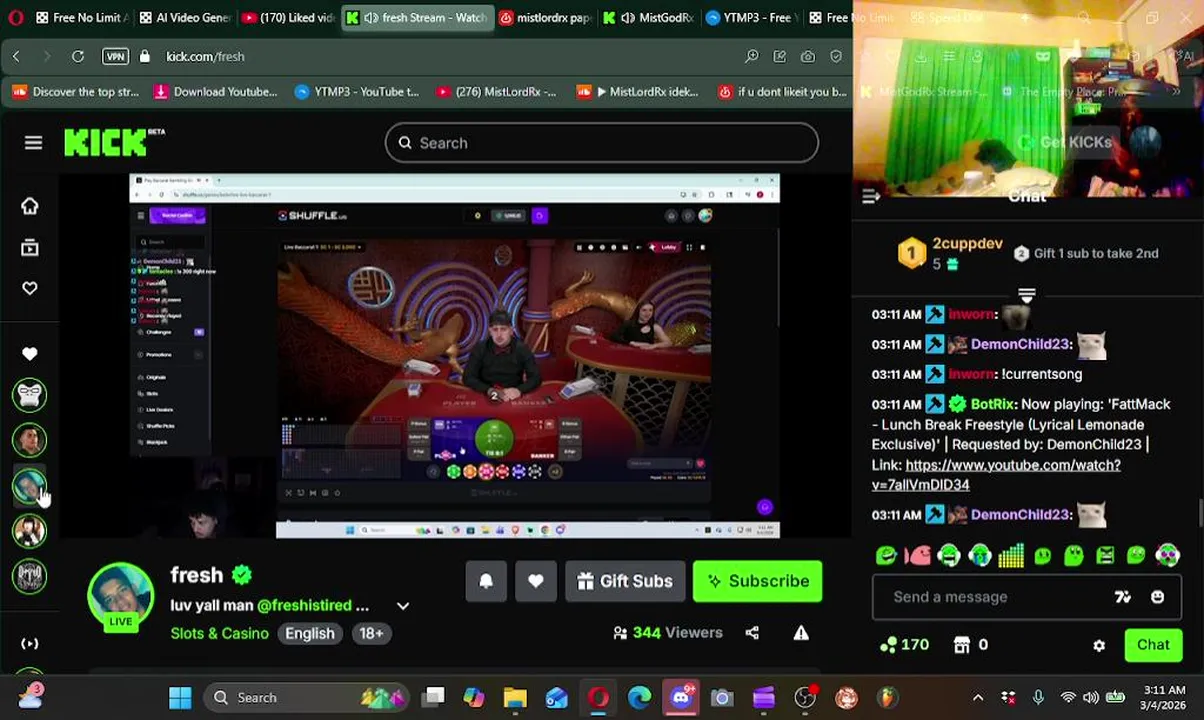This screenshot has height=720, width=1204.
Task: Open the Browse icon in Kick sidebar
Action: pos(30,247)
